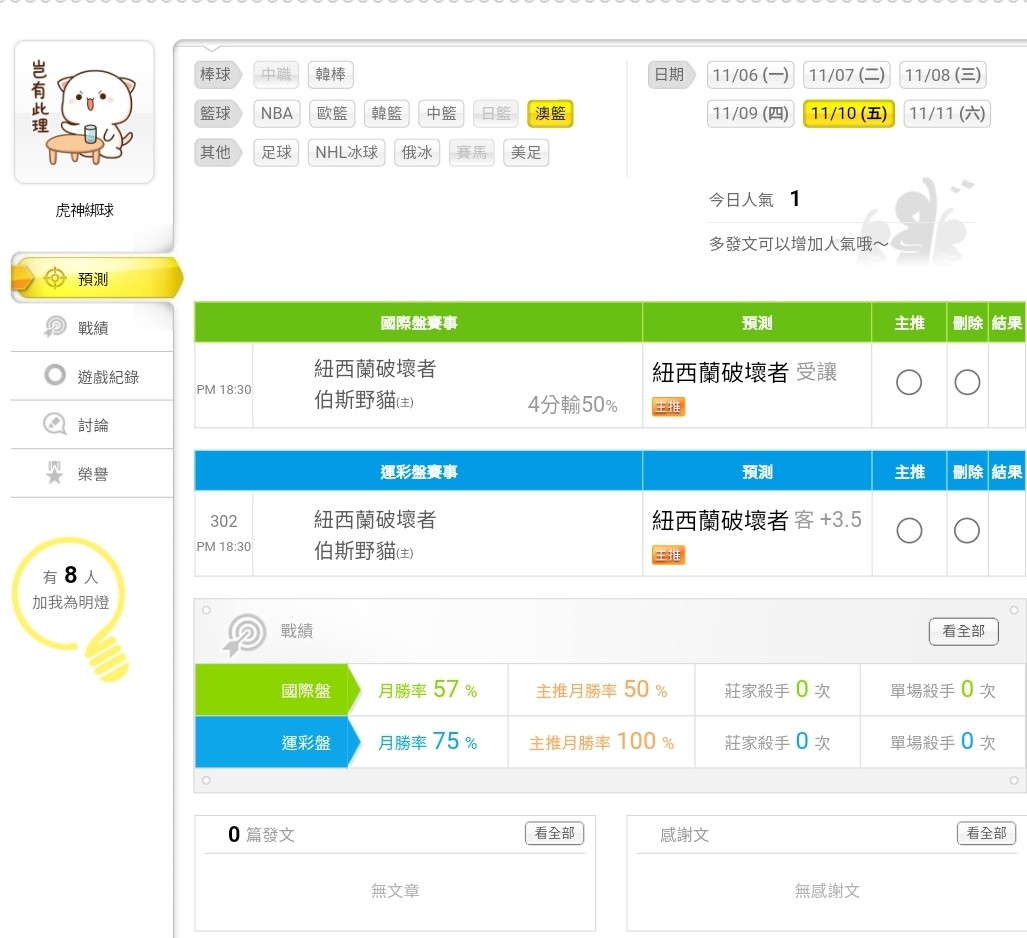The height and width of the screenshot is (938, 1027).
Task: Select the NHL冰球 filter
Action: click(x=346, y=153)
